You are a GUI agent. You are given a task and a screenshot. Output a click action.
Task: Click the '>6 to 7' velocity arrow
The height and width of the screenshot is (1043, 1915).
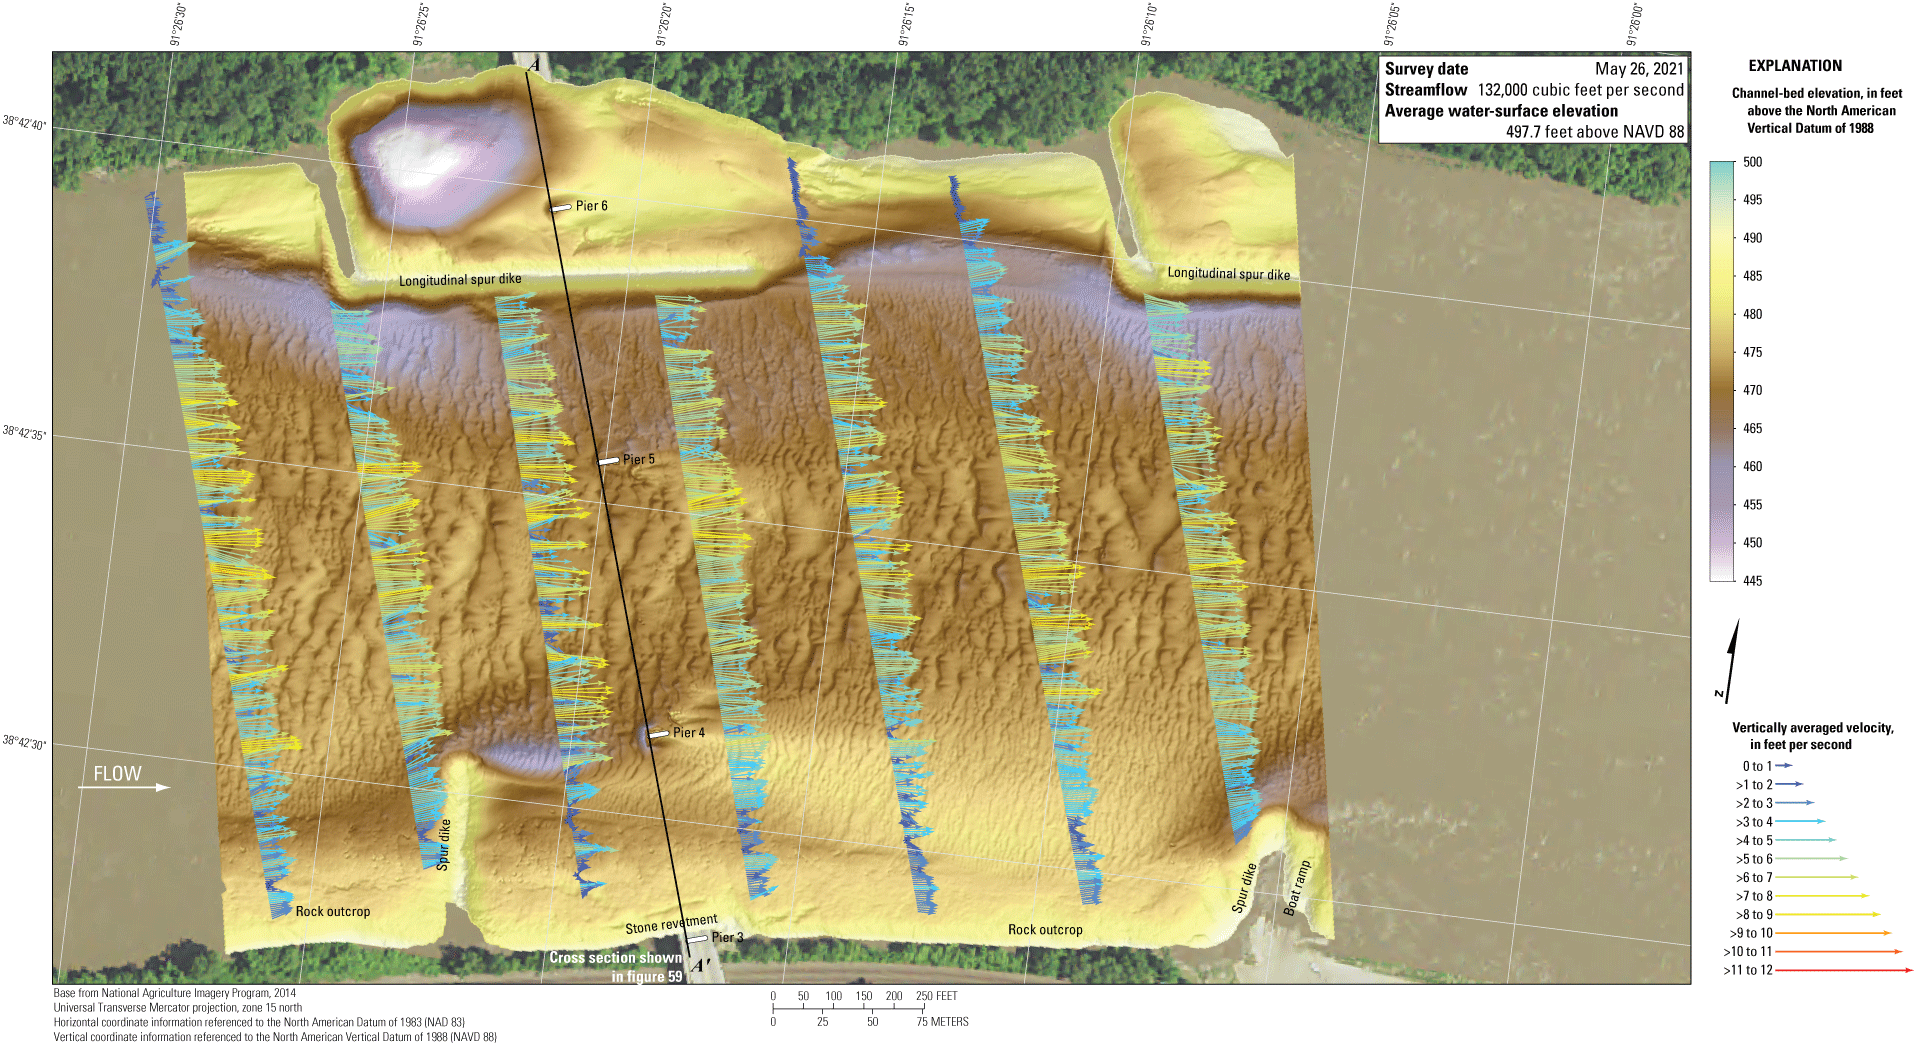(1816, 877)
